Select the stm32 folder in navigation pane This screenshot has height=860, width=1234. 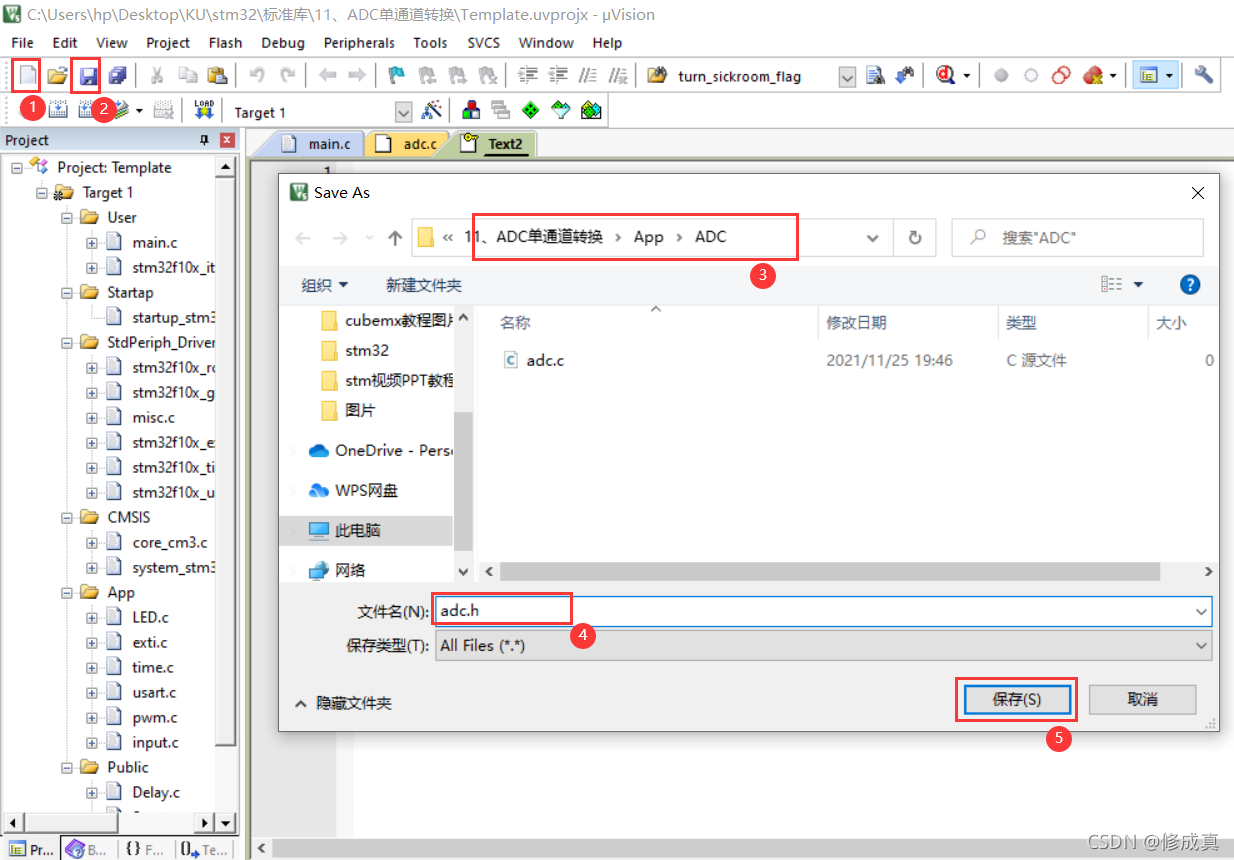click(x=367, y=350)
